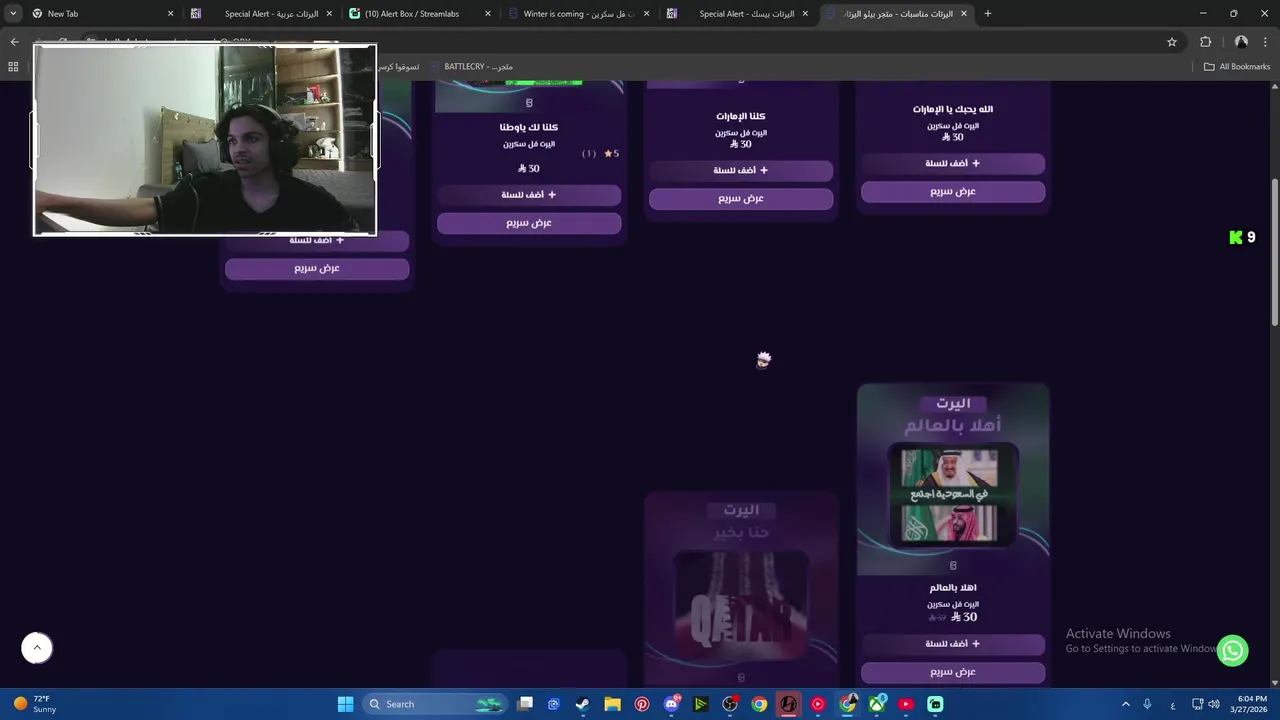The image size is (1280, 720).
Task: Open كلنا الإمارات product title
Action: click(741, 117)
